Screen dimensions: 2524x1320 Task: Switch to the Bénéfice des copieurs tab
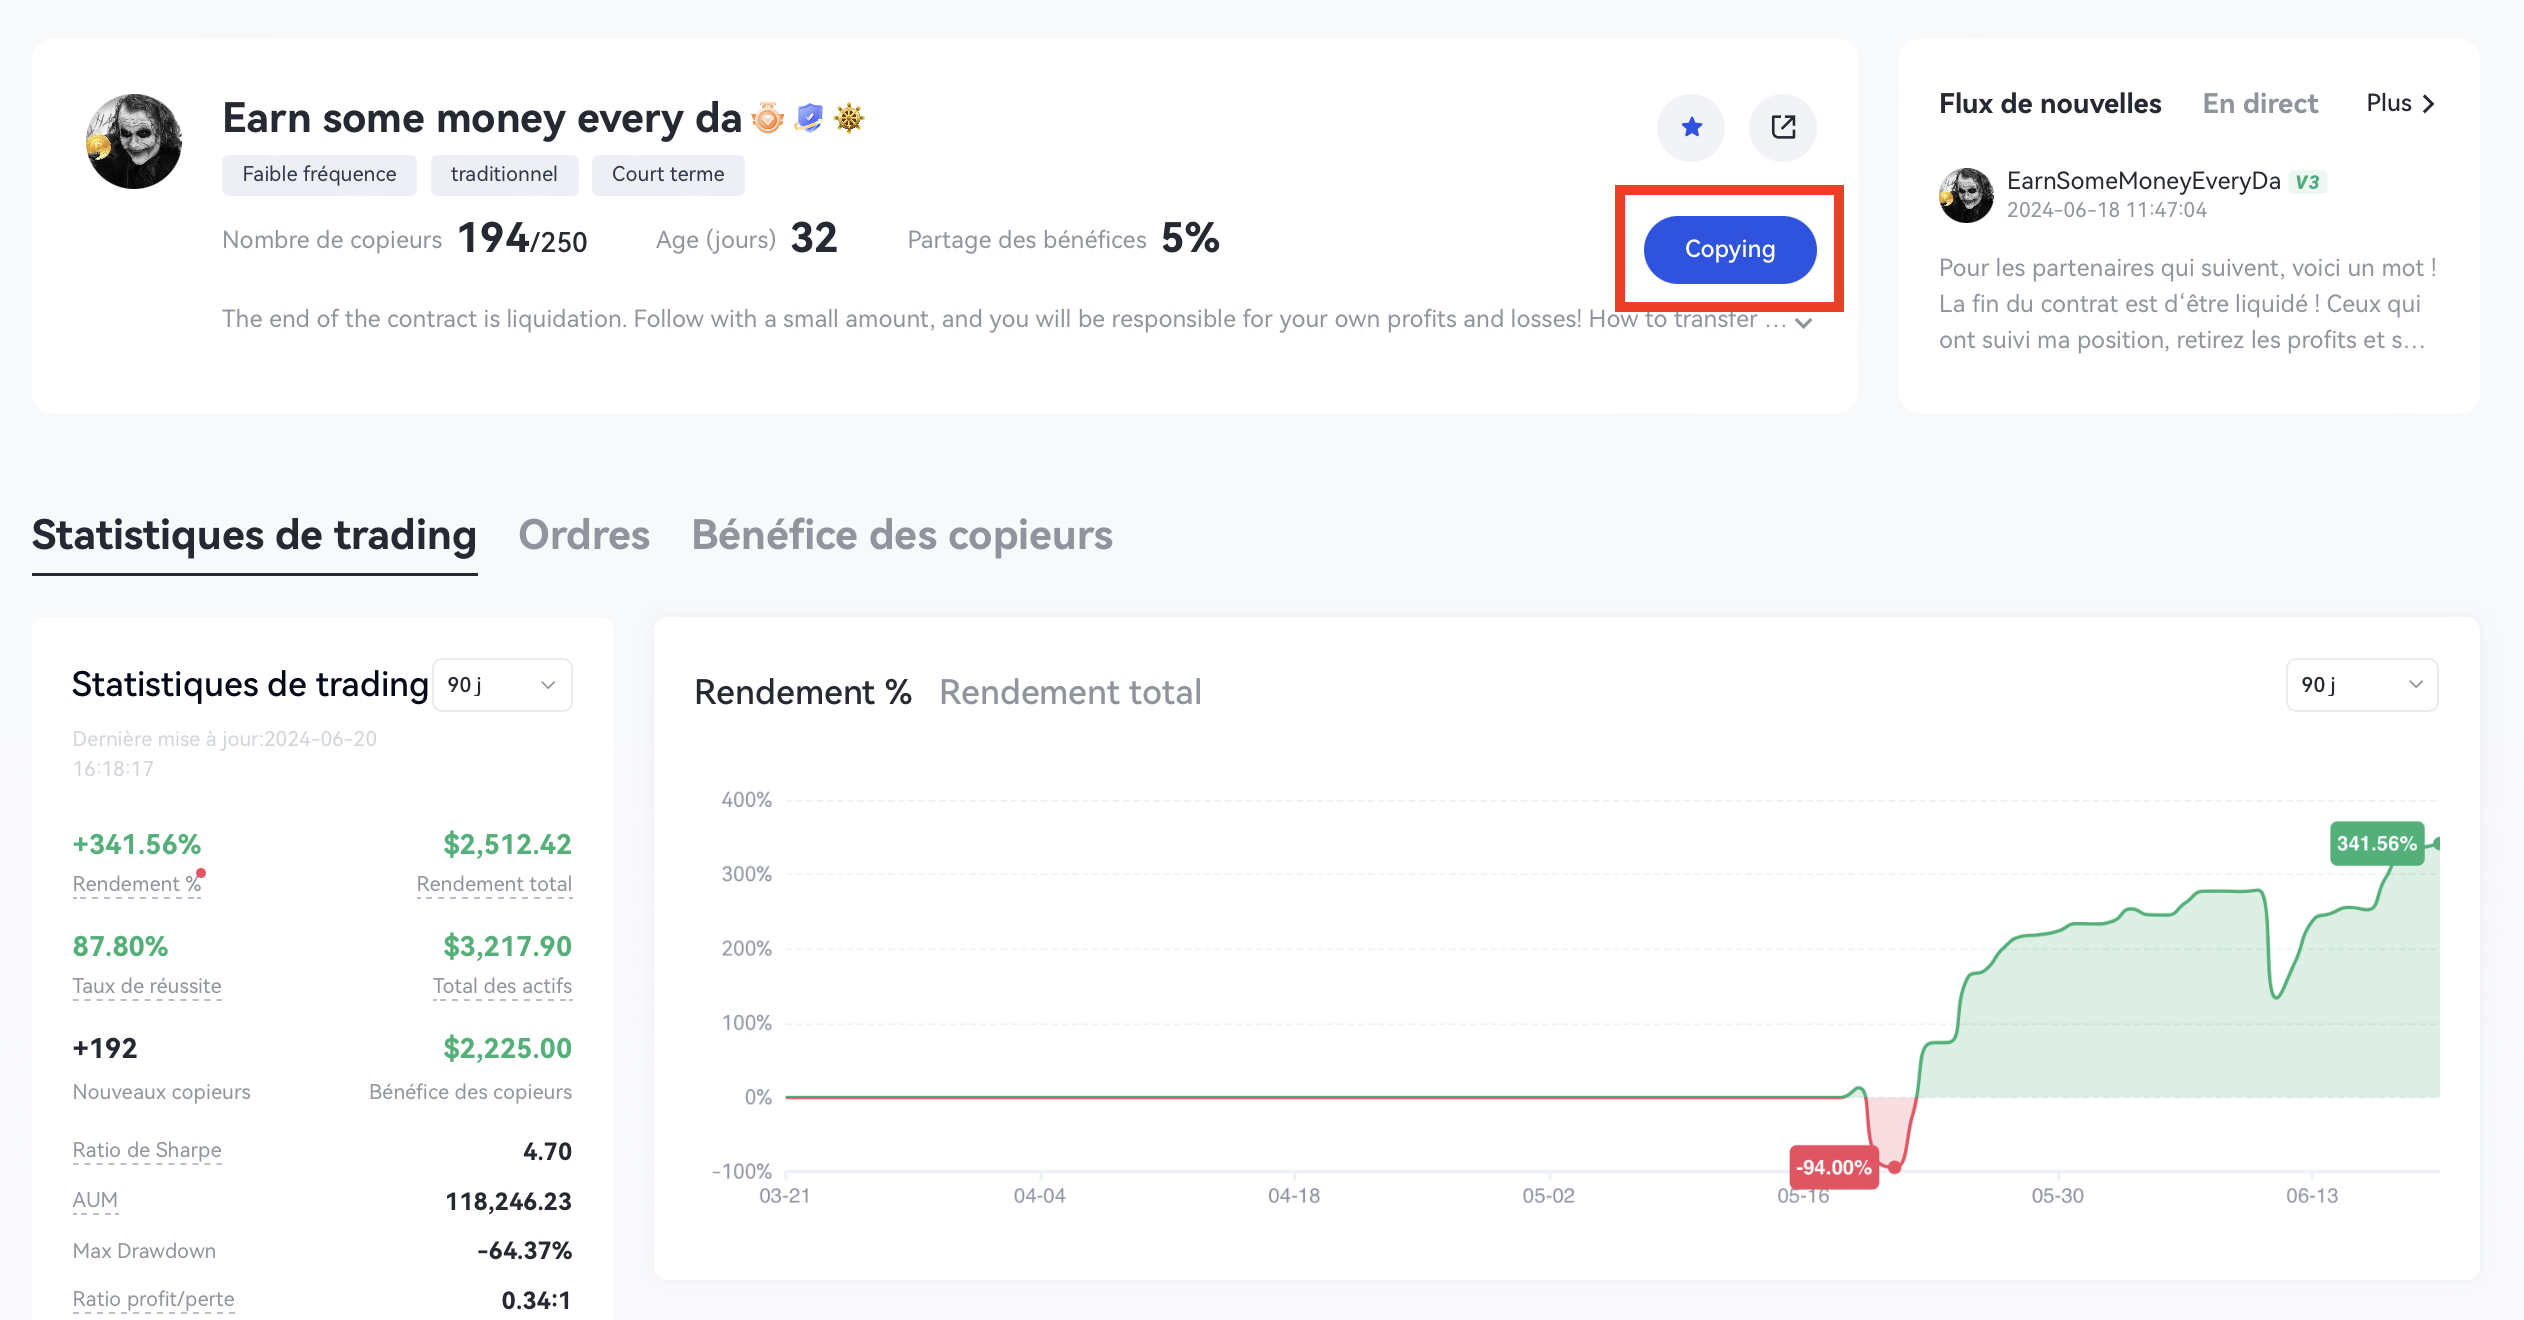coord(902,535)
